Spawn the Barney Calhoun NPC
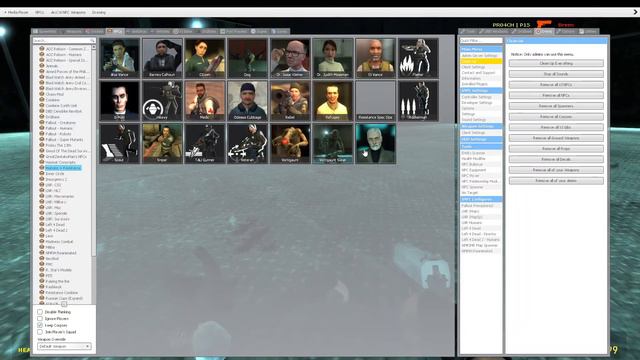This screenshot has width=640, height=360. [162, 58]
